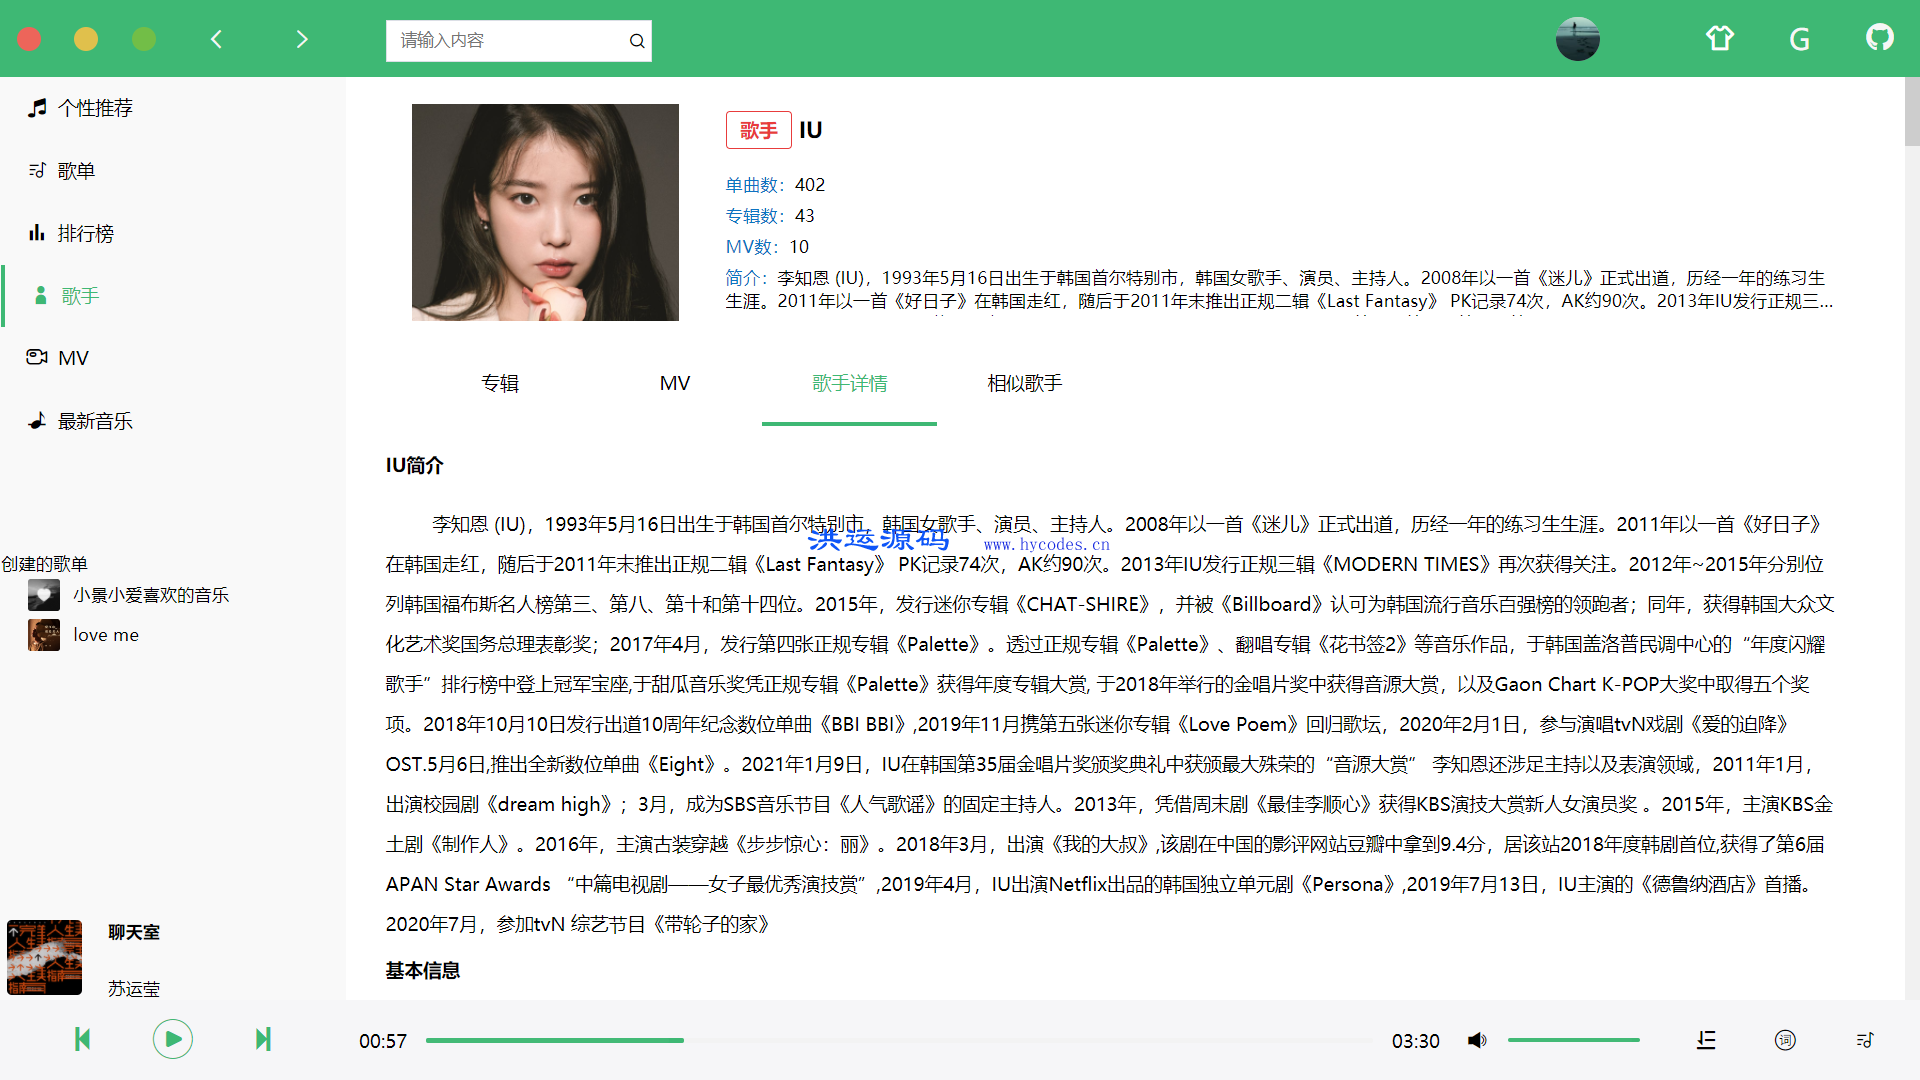Go forward with the right arrow

pyautogui.click(x=302, y=39)
